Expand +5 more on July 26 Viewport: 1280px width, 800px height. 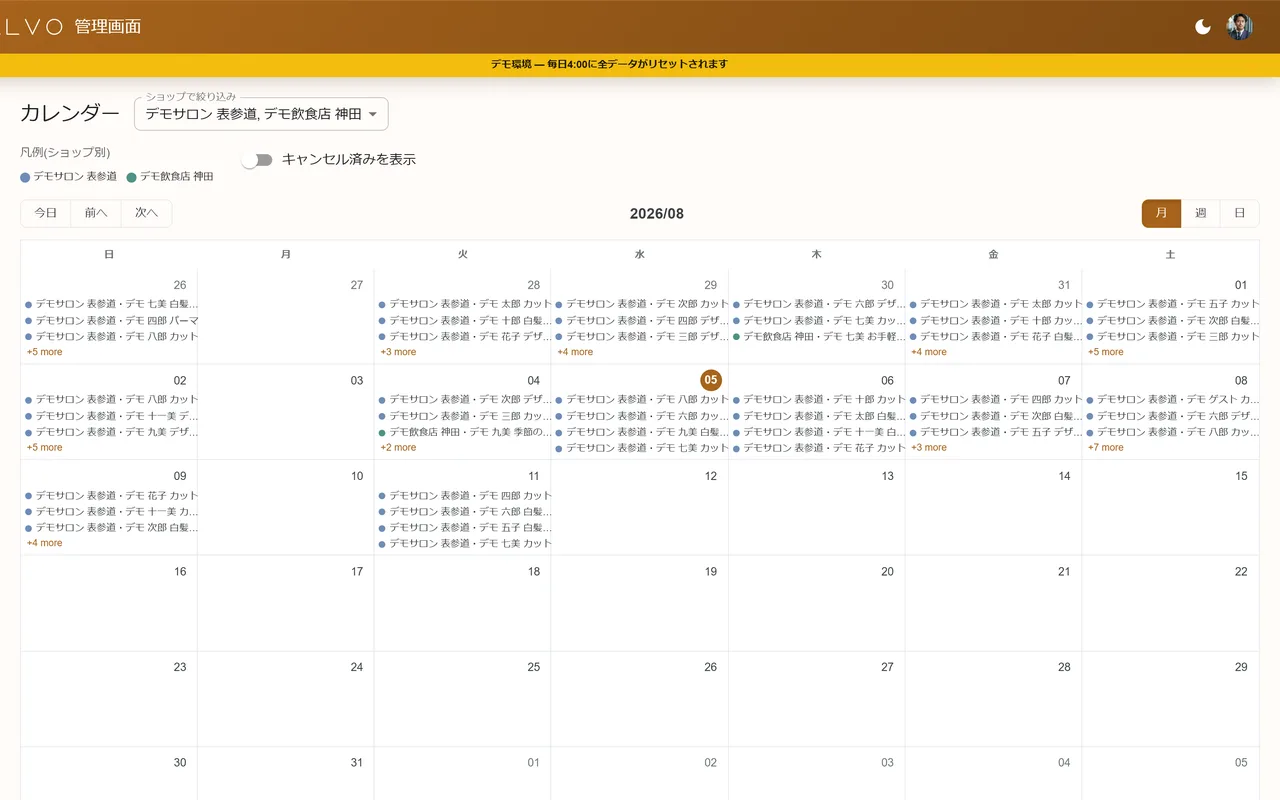pyautogui.click(x=45, y=352)
